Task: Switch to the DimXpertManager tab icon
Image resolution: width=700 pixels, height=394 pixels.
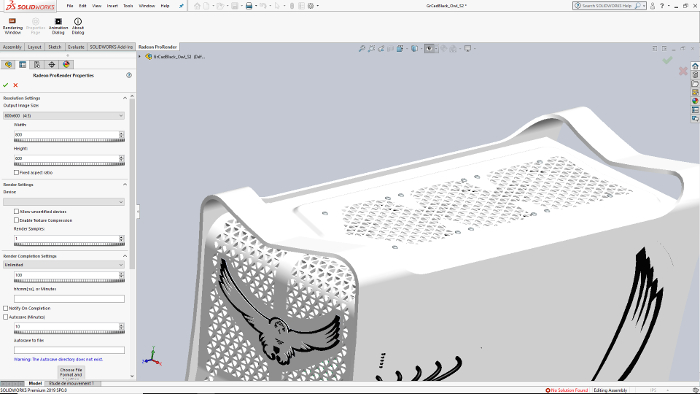Action: (52, 65)
